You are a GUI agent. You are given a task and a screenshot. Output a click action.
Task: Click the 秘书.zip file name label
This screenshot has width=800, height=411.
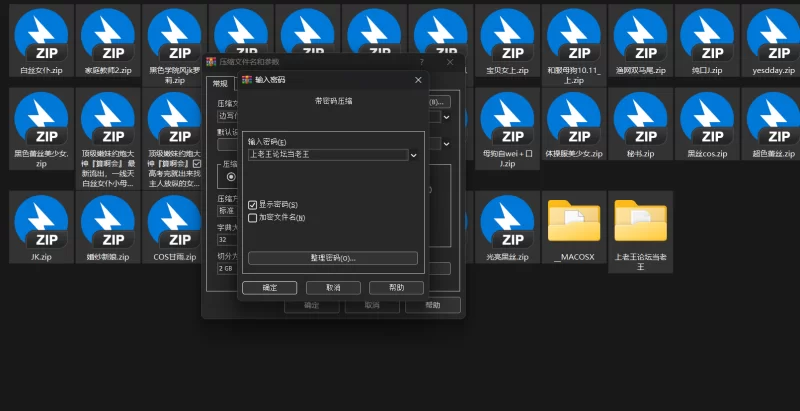pyautogui.click(x=640, y=153)
